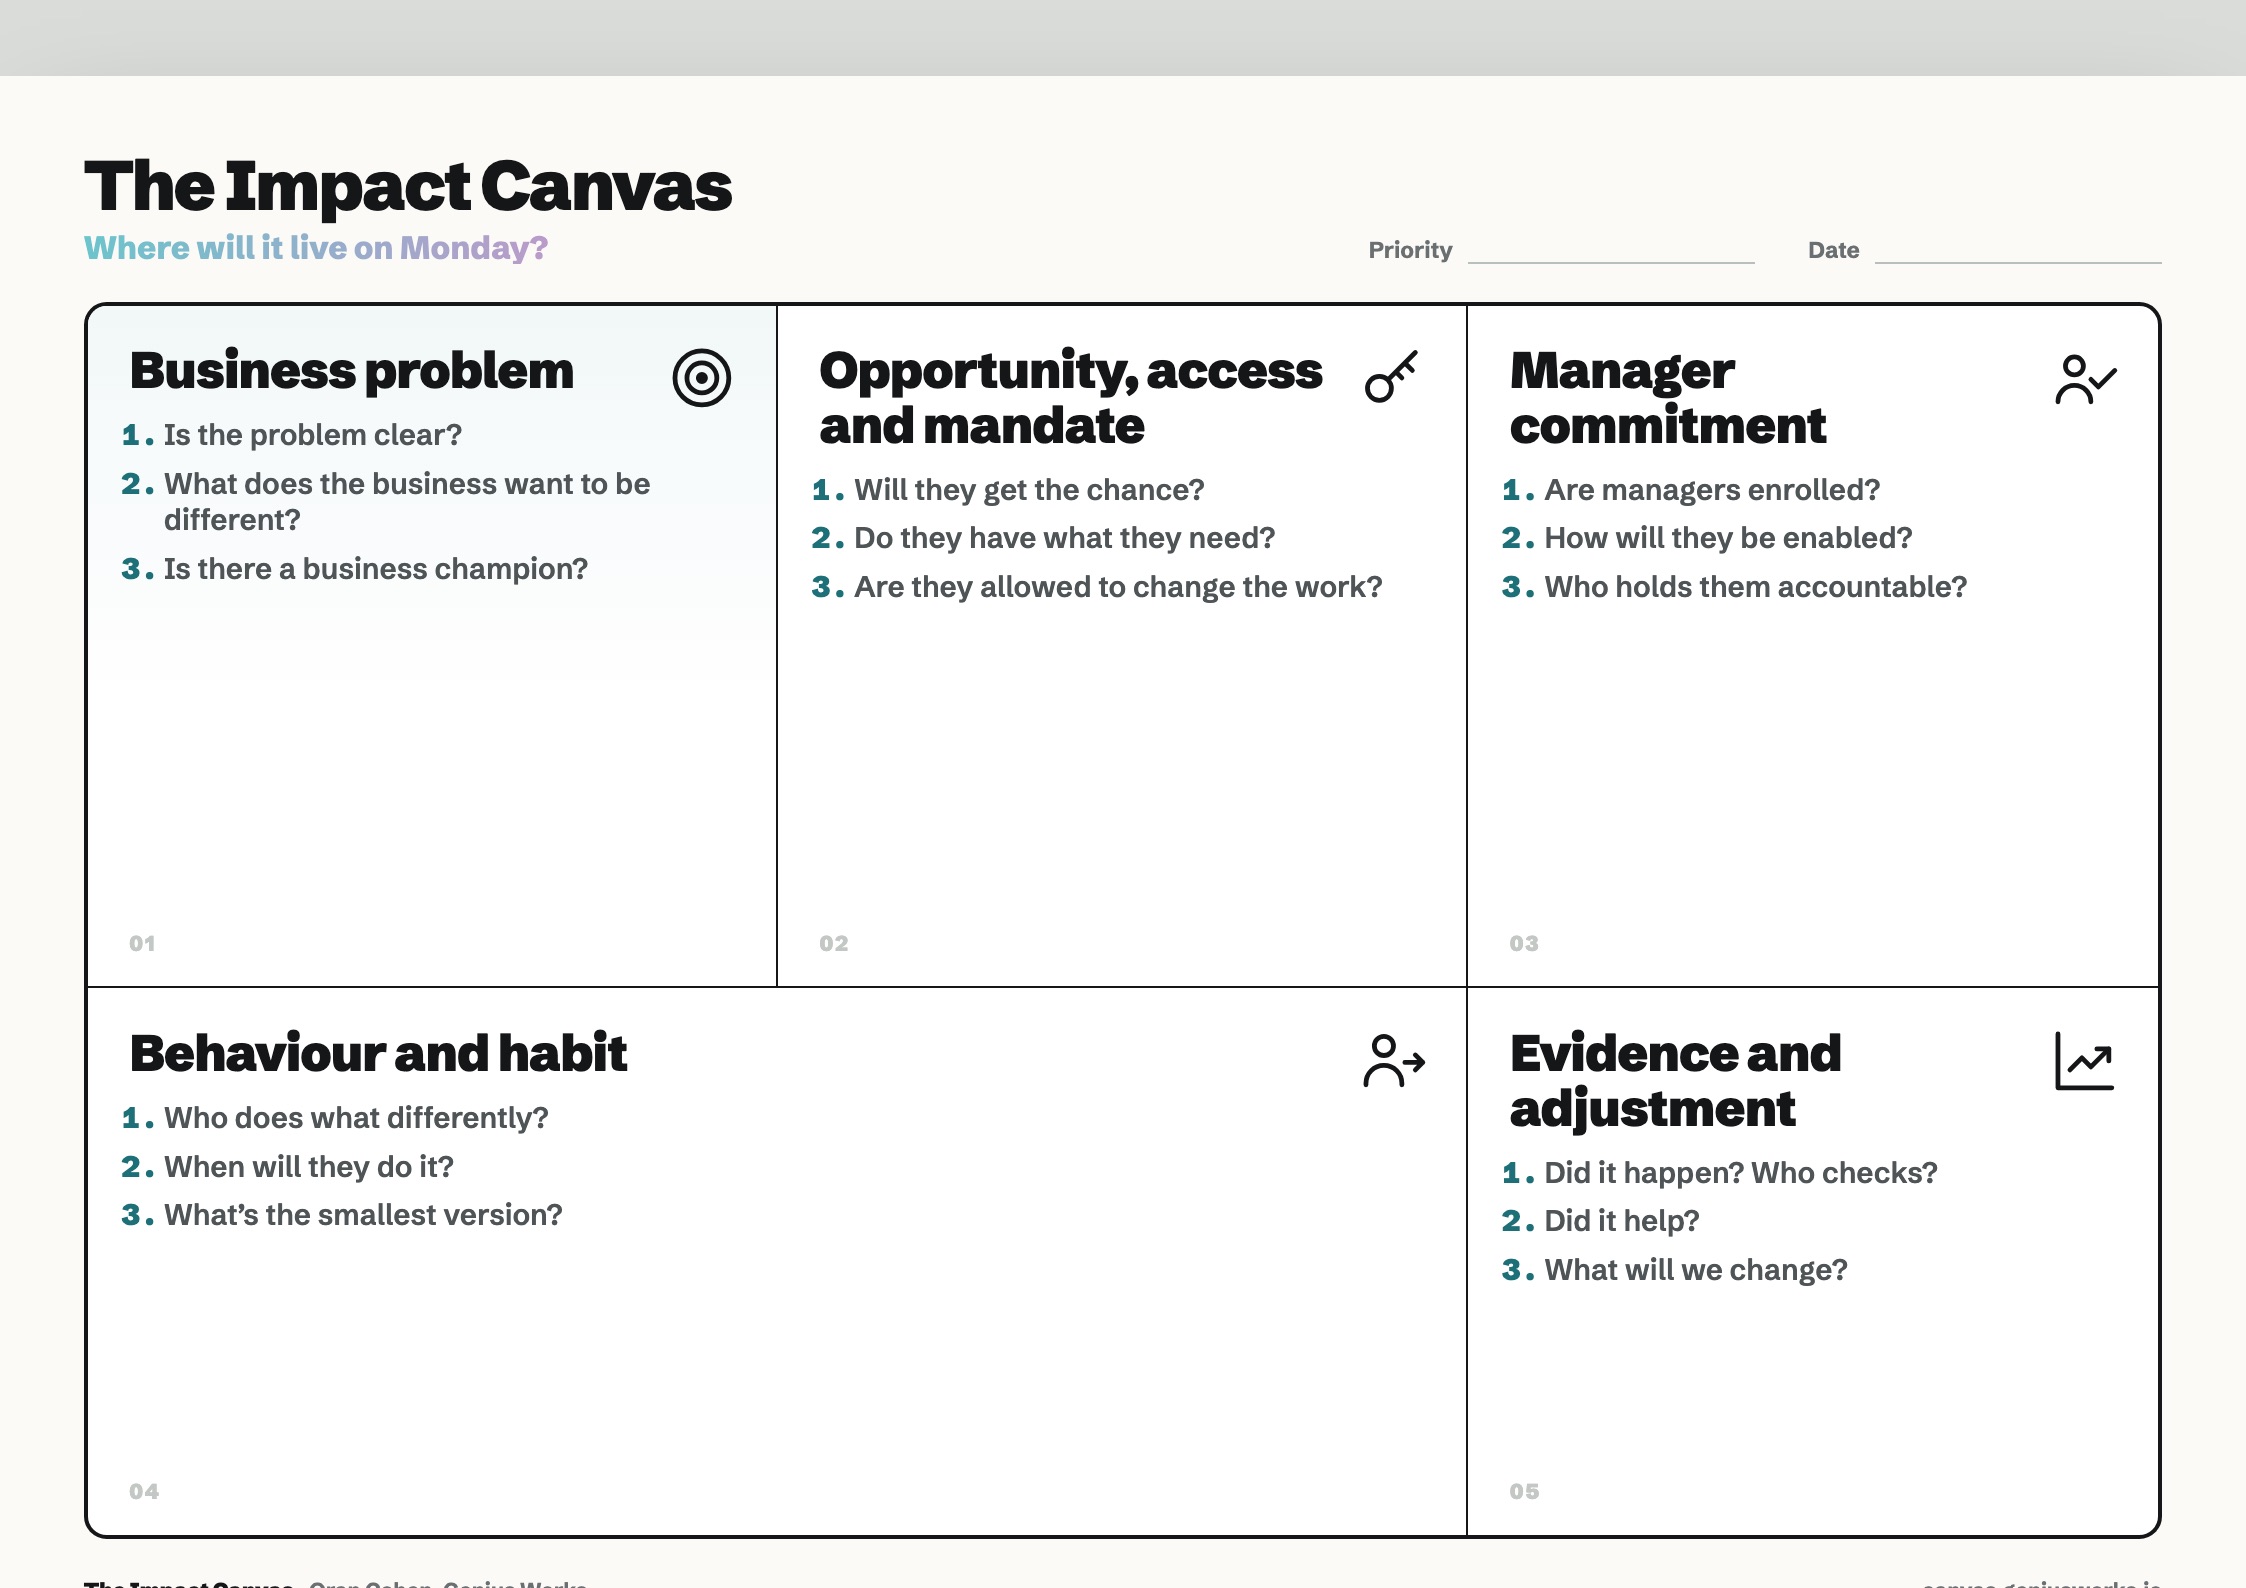Click 'Did it happen? Who checks?' question
Image resolution: width=2246 pixels, height=1588 pixels.
(x=1741, y=1173)
